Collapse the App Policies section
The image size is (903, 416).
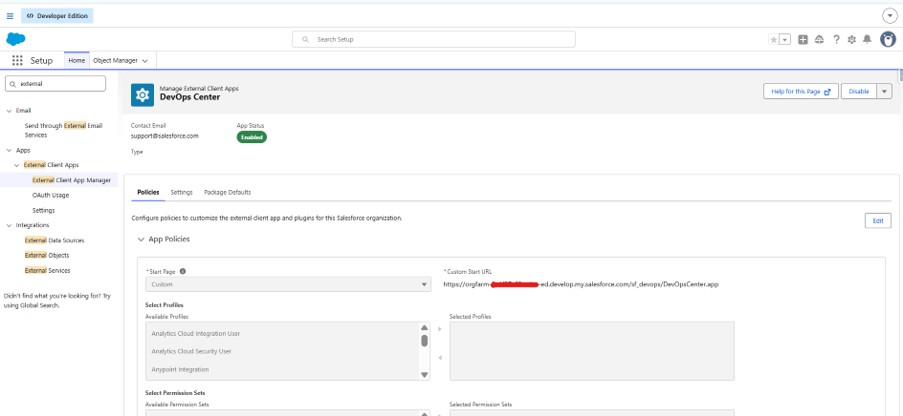(141, 239)
